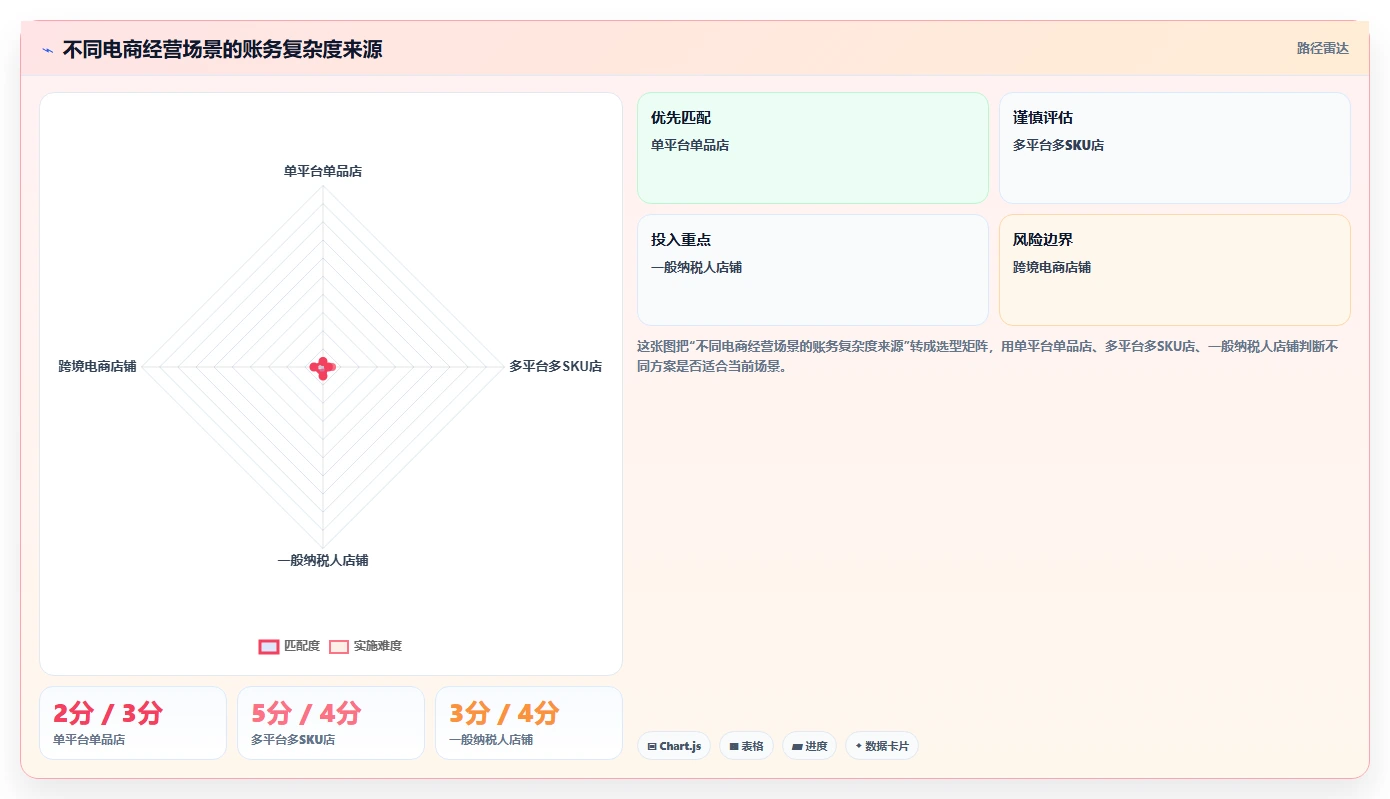1390x799 pixels.
Task: Click 多平台多SKU店 caption under 5分 / 4分
Action: click(x=293, y=740)
